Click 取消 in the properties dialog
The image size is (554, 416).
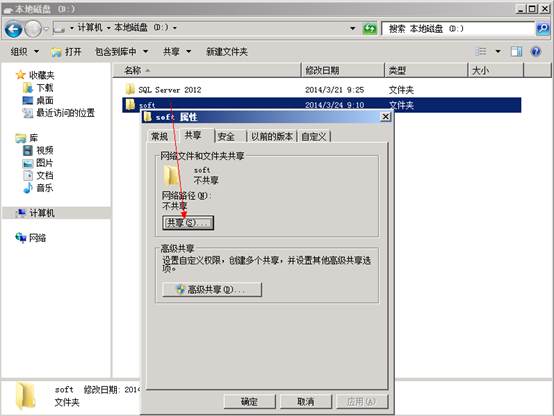pyautogui.click(x=306, y=402)
